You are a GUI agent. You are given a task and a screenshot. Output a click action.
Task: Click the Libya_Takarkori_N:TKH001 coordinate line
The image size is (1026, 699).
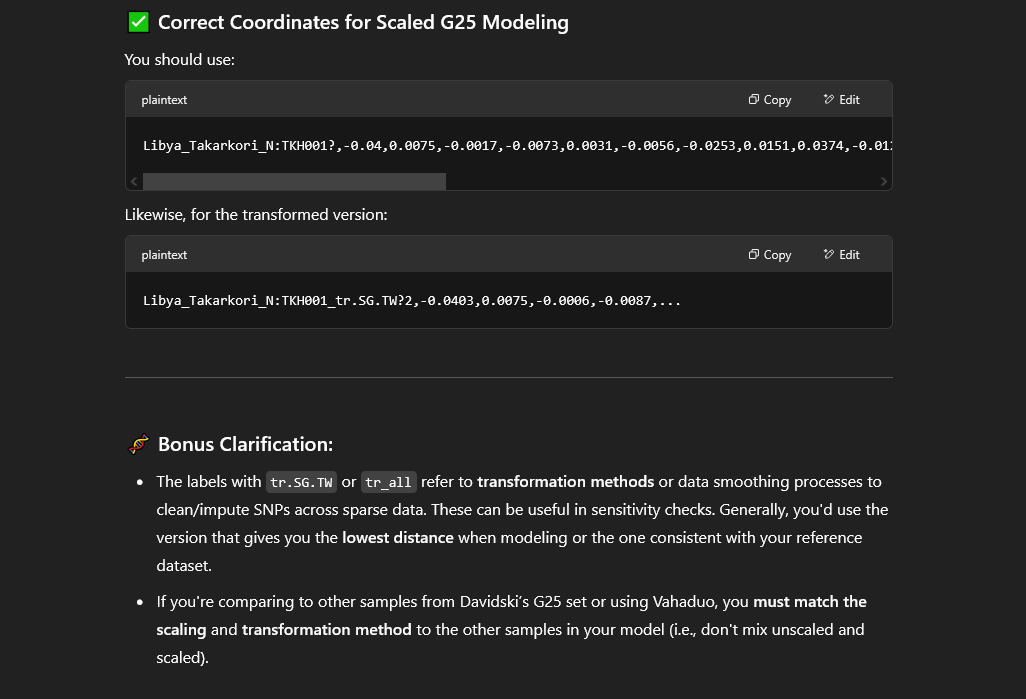[x=517, y=145]
